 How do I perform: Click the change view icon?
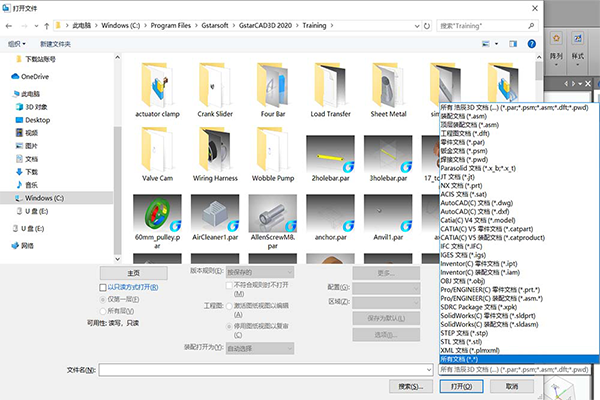(486, 44)
